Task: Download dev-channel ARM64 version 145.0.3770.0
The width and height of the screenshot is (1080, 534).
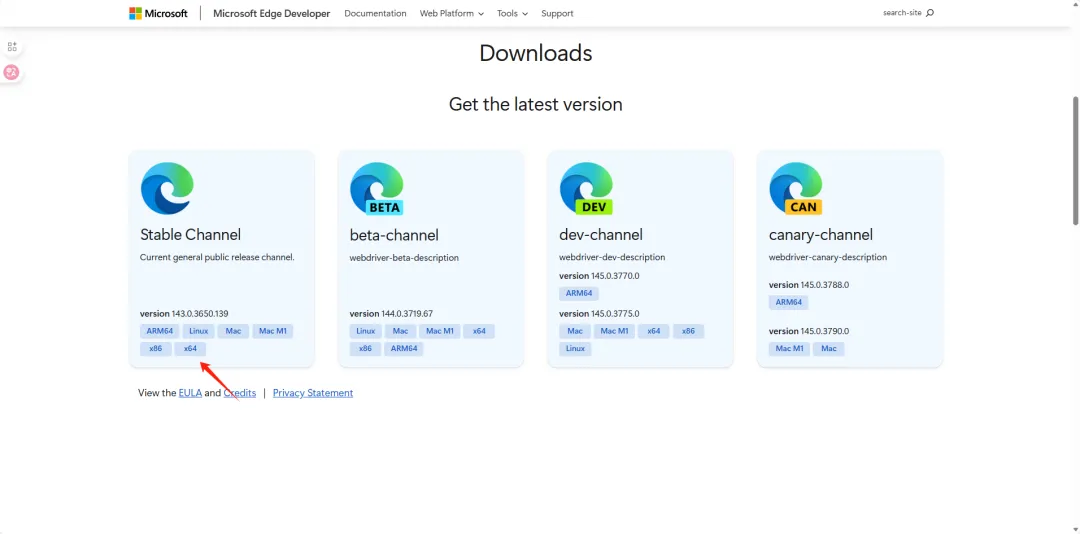Action: [x=579, y=293]
